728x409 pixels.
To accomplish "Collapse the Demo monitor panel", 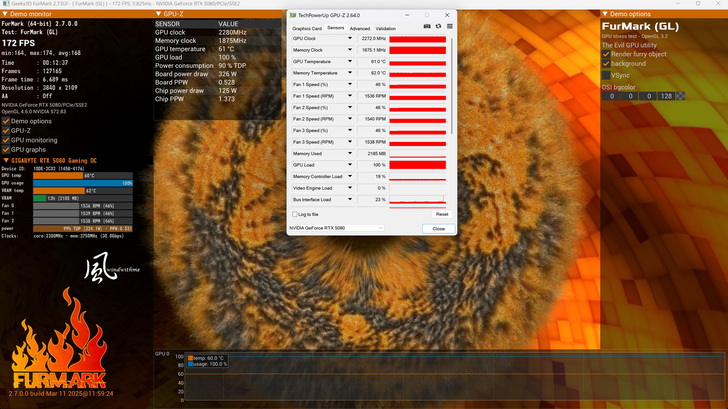I will (5, 14).
